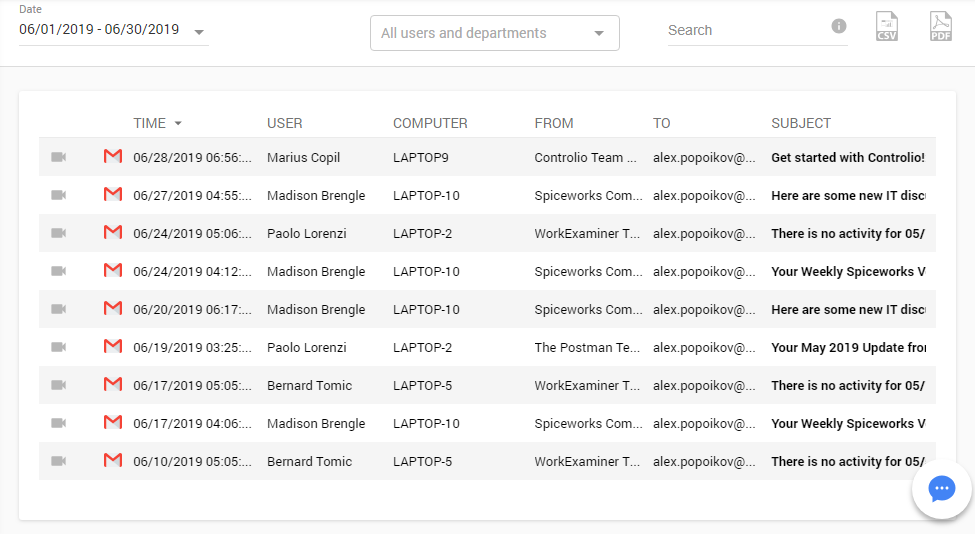The height and width of the screenshot is (534, 975).
Task: Open 'Your May 2019 Update' email subject
Action: pyautogui.click(x=847, y=347)
